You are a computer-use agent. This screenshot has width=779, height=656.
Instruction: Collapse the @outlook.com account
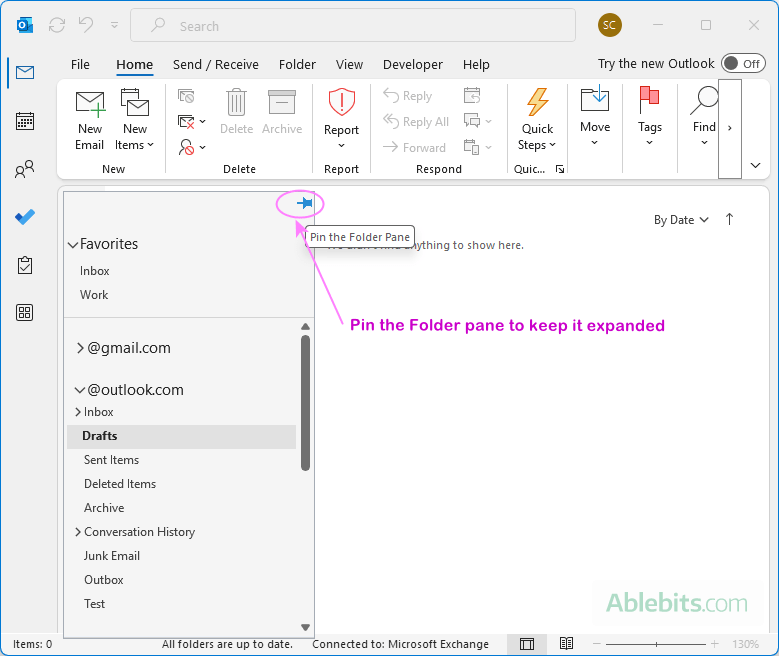click(x=79, y=390)
